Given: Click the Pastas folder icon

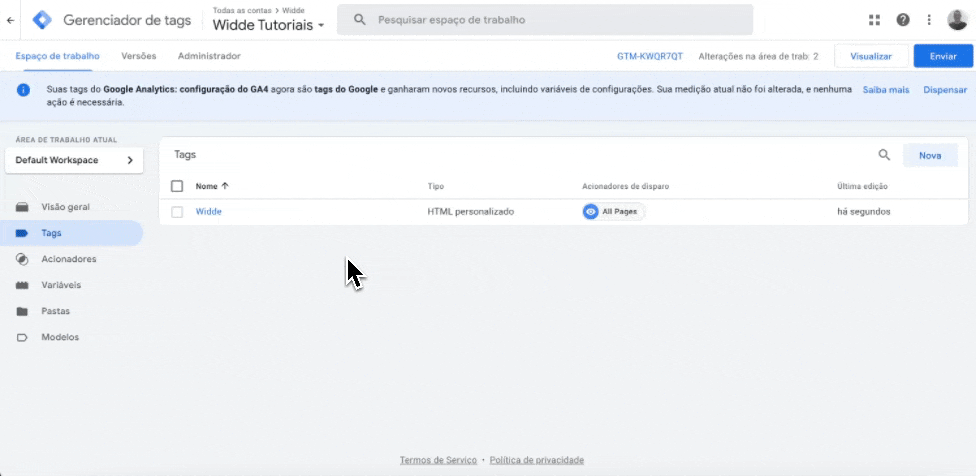Looking at the screenshot, I should tap(22, 311).
